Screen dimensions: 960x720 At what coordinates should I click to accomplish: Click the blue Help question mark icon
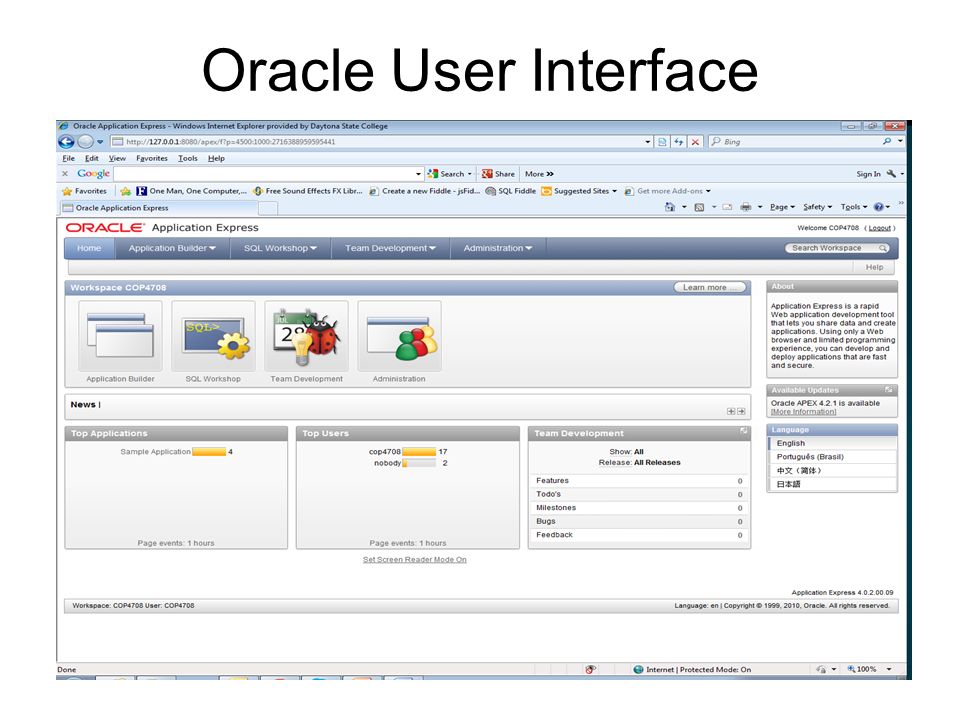point(879,207)
